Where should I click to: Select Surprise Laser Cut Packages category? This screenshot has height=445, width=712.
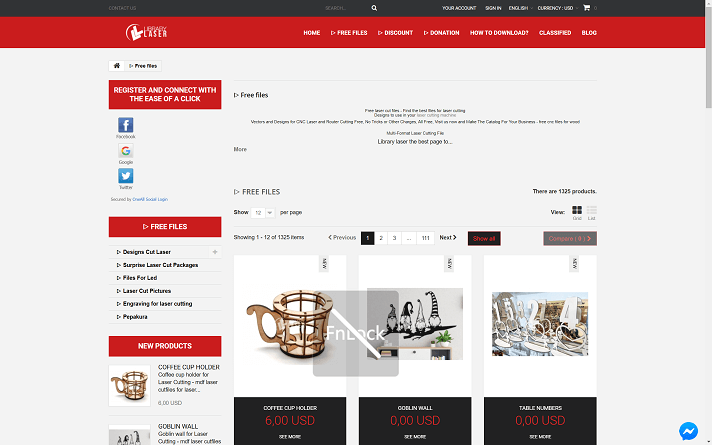[160, 265]
